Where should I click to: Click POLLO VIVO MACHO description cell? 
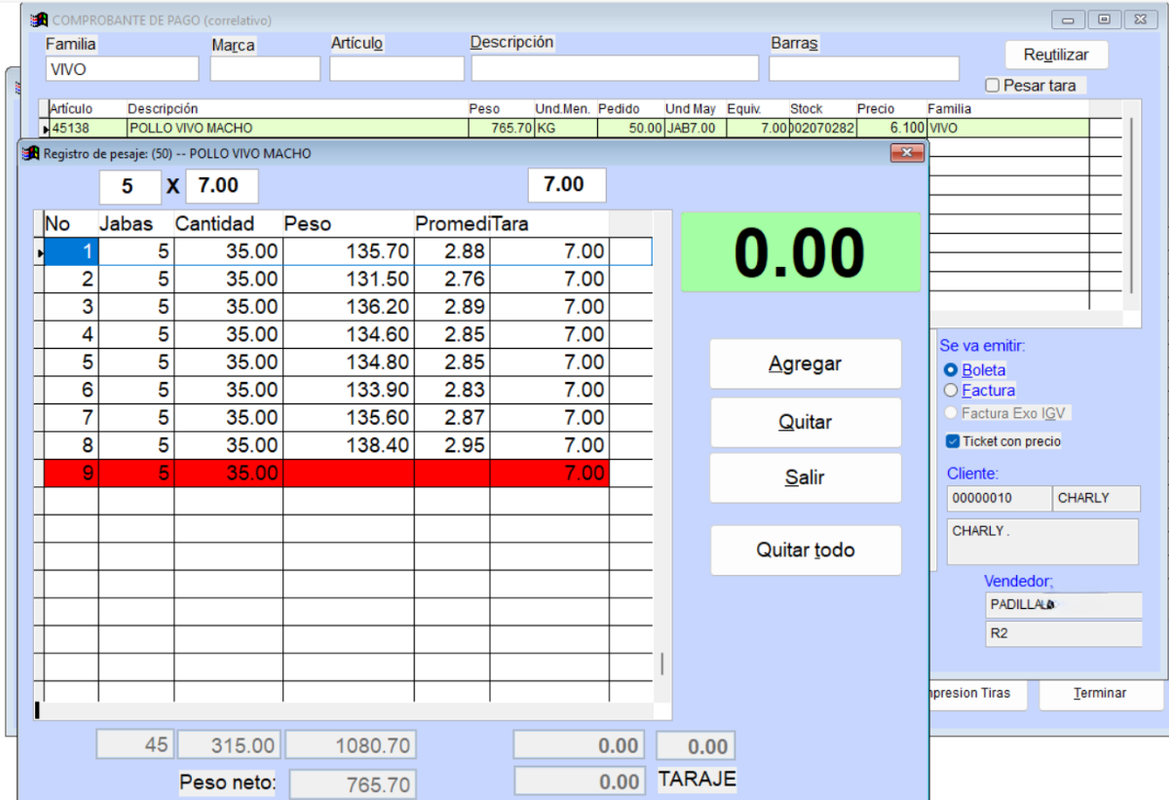pyautogui.click(x=297, y=128)
